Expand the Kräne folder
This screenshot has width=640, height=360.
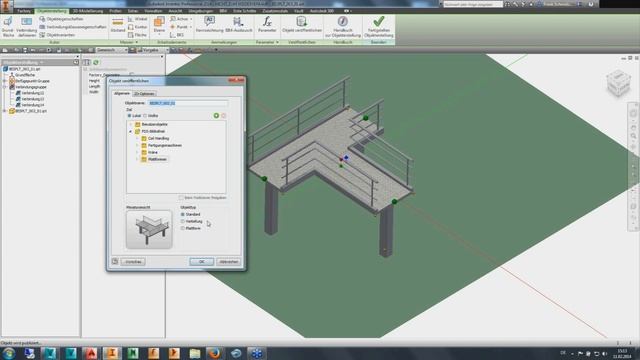pyautogui.click(x=138, y=152)
